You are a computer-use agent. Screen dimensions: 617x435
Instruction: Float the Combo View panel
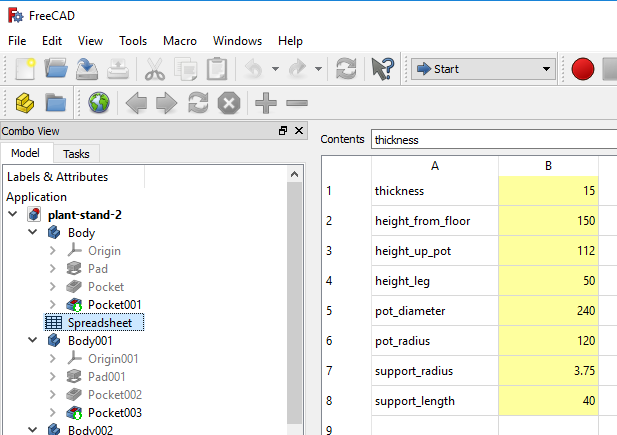(283, 130)
